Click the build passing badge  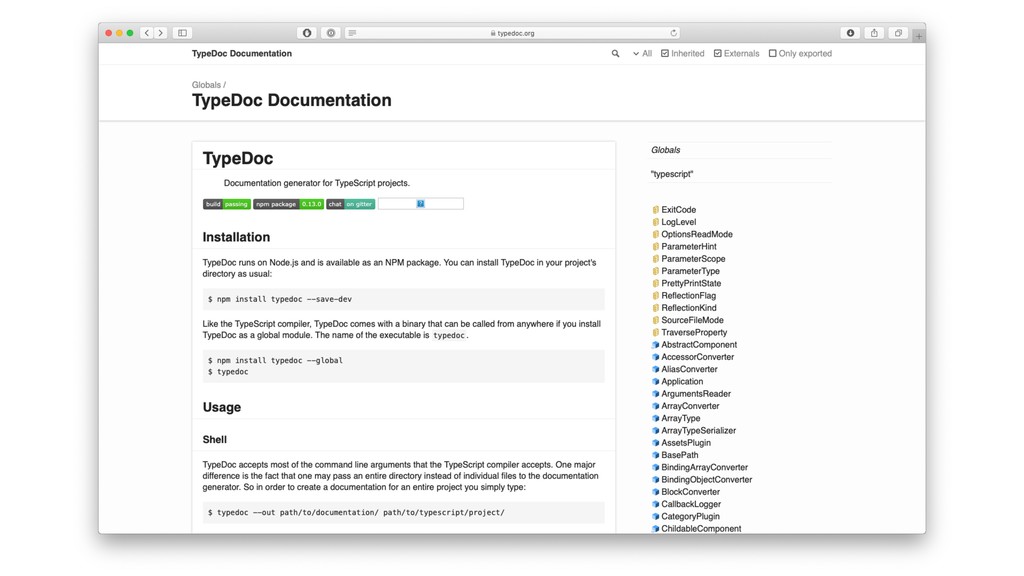227,204
